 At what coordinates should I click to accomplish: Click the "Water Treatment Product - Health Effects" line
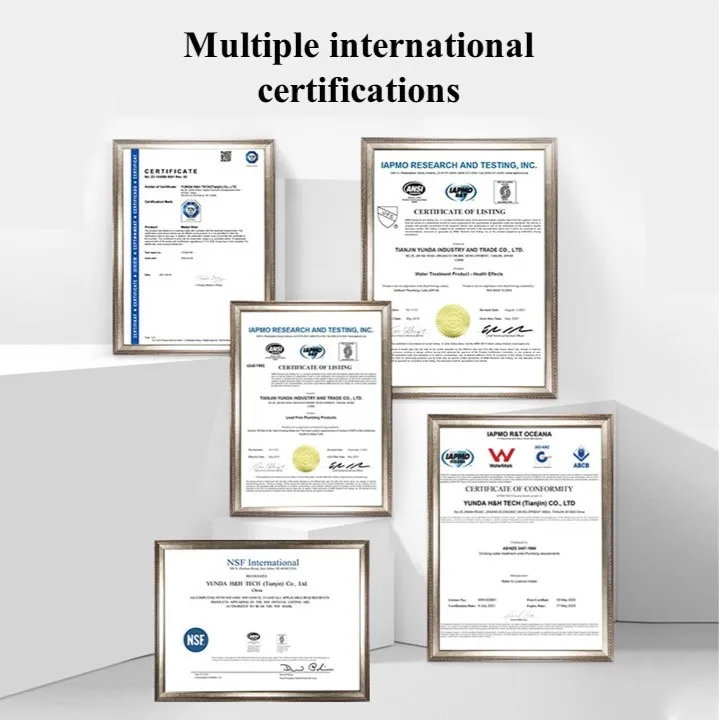tap(459, 274)
